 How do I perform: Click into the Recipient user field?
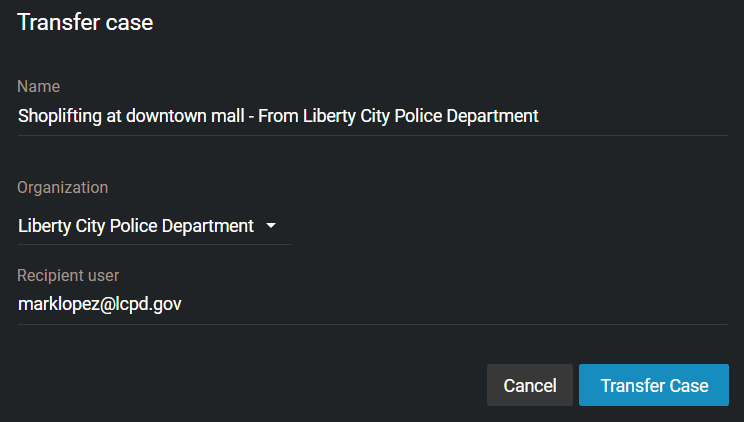(x=372, y=305)
